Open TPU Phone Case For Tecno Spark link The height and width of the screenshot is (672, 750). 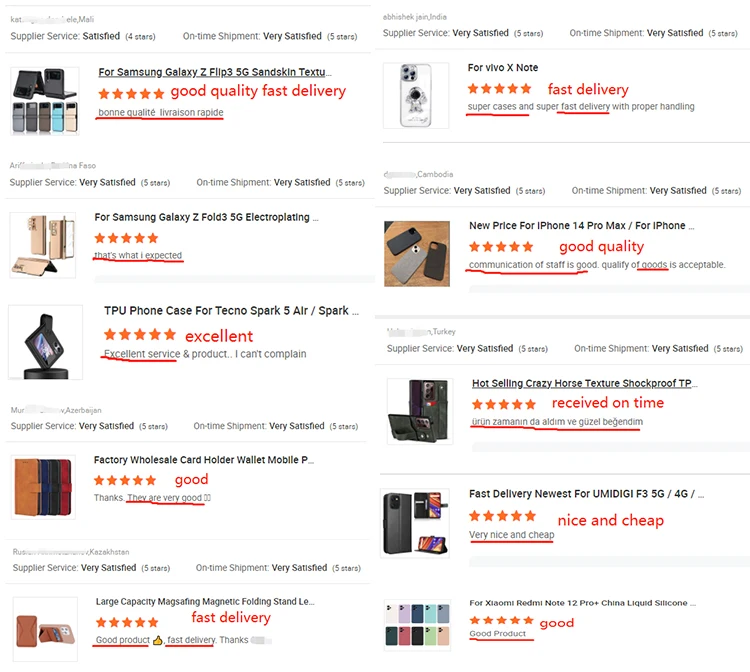[x=226, y=310]
